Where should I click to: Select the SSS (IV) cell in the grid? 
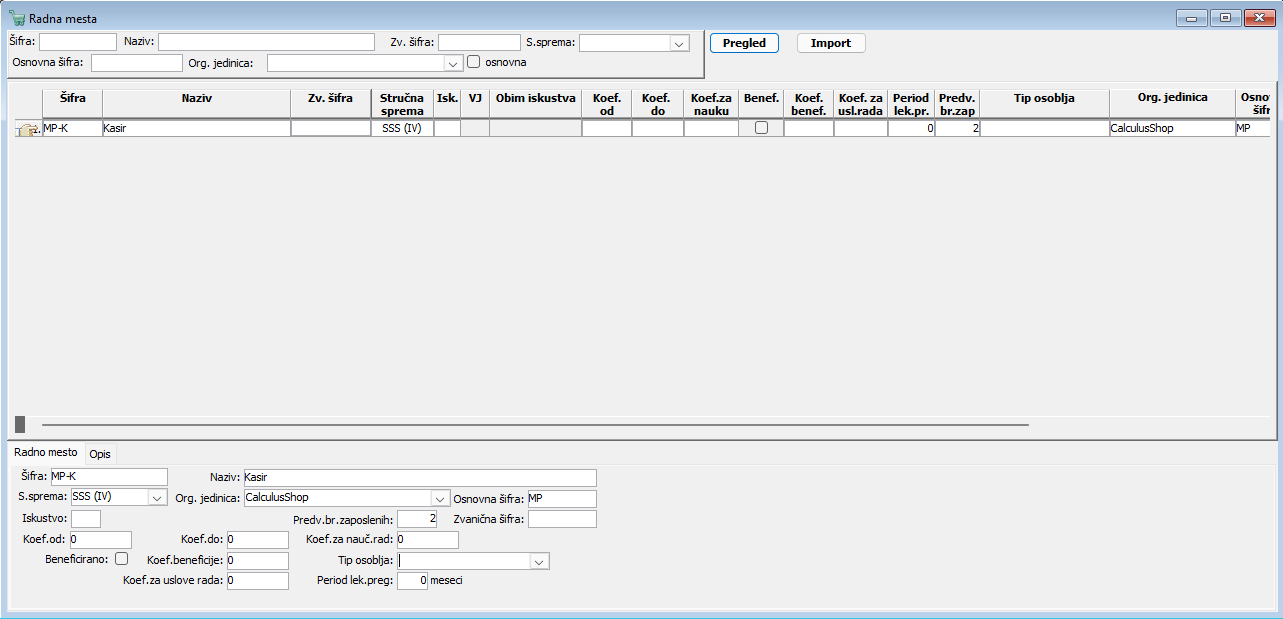pyautogui.click(x=402, y=129)
